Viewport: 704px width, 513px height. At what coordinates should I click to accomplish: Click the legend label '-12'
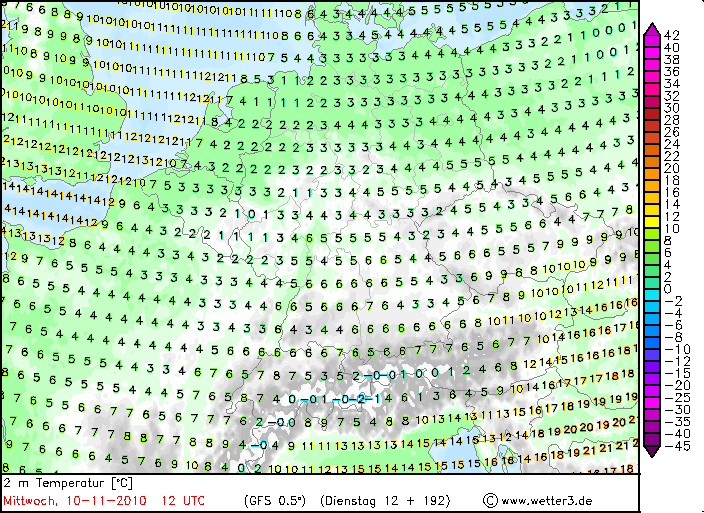(x=677, y=362)
